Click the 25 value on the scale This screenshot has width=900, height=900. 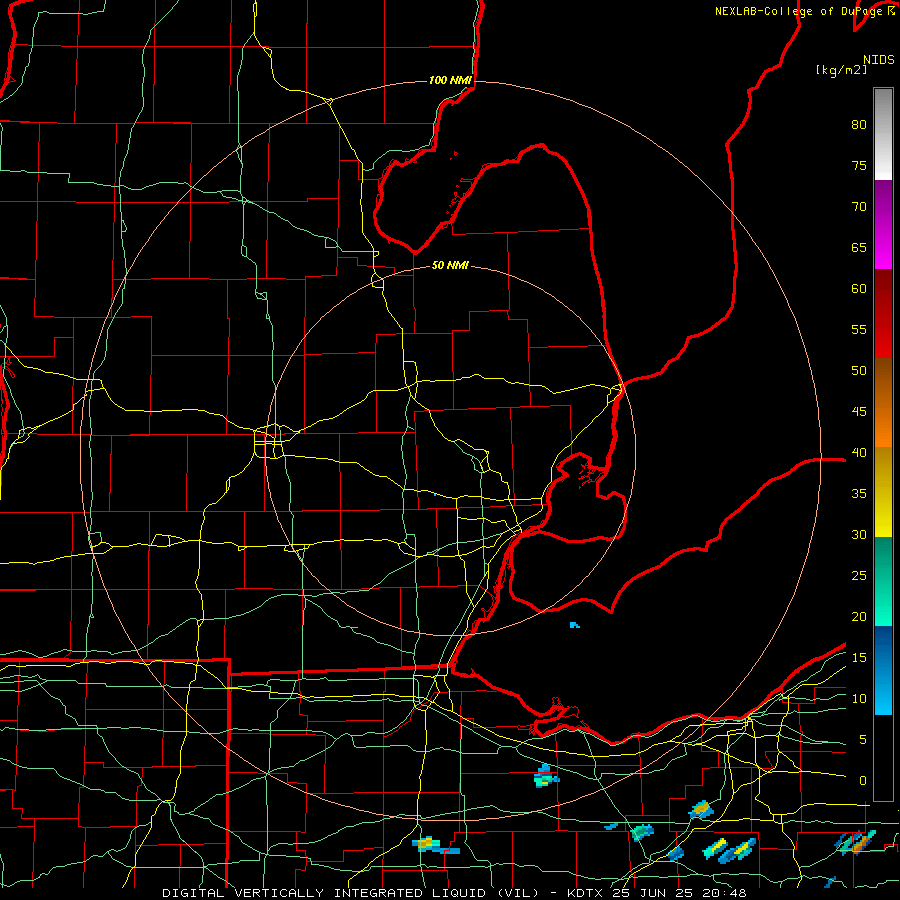pos(859,576)
